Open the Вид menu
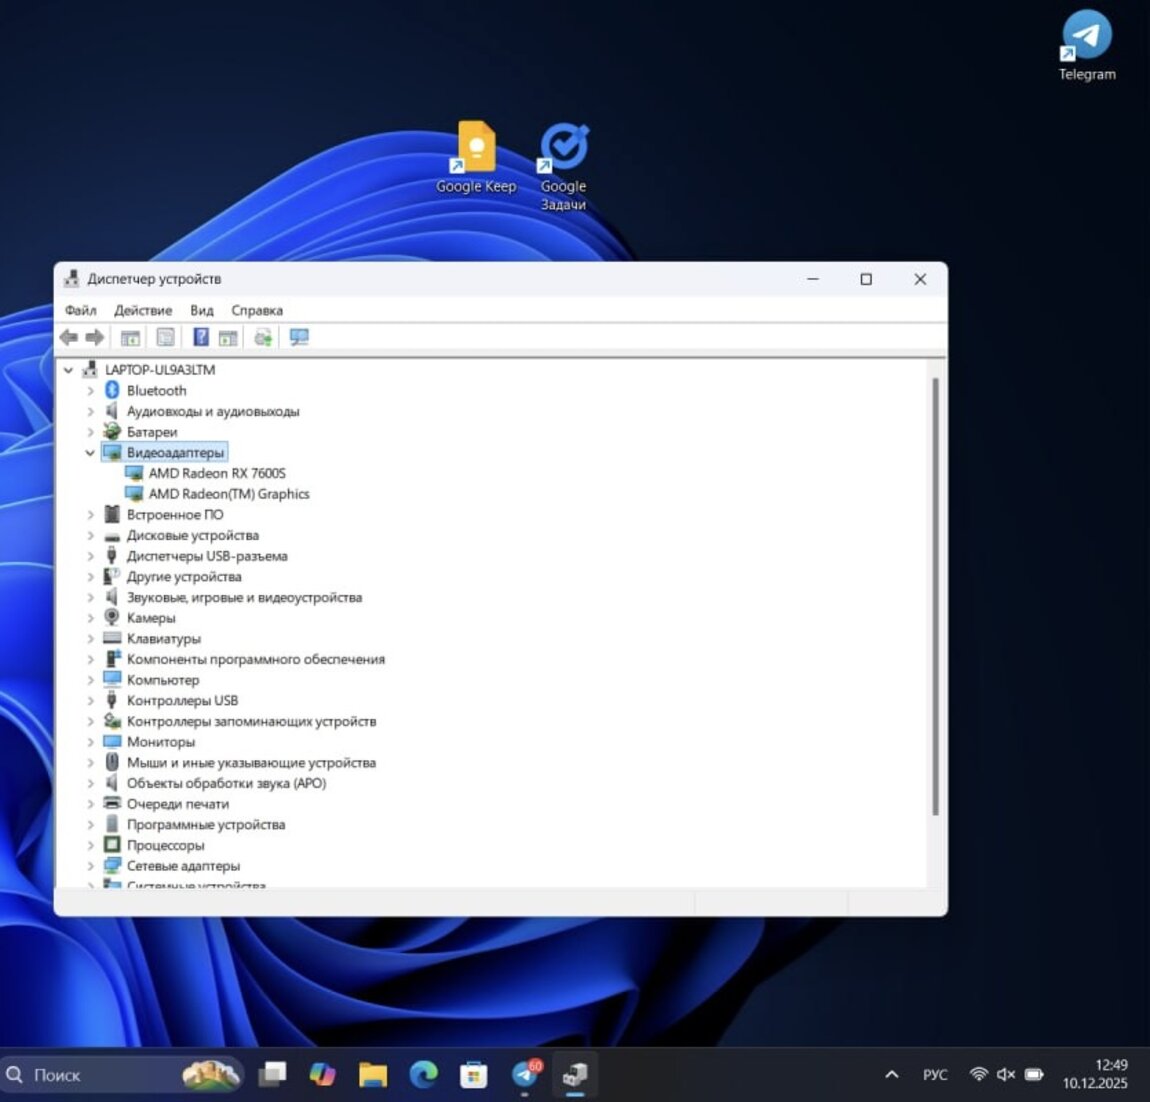Viewport: 1150px width, 1102px height. [x=202, y=310]
